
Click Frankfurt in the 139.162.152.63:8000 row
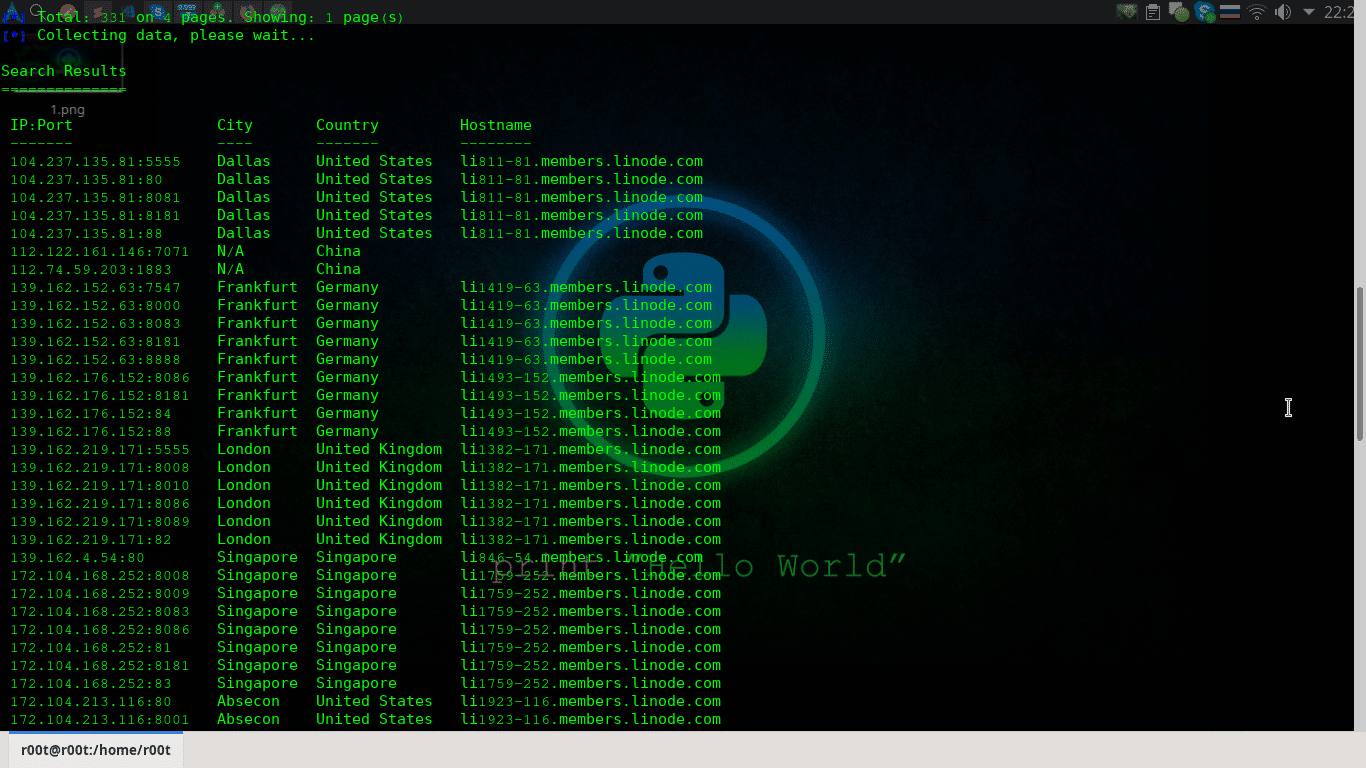[x=257, y=305]
